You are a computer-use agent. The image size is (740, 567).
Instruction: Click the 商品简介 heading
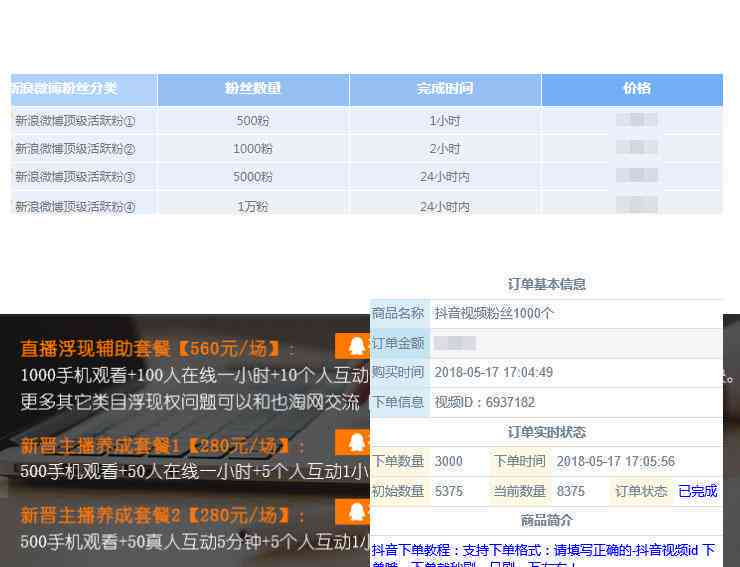tap(547, 520)
